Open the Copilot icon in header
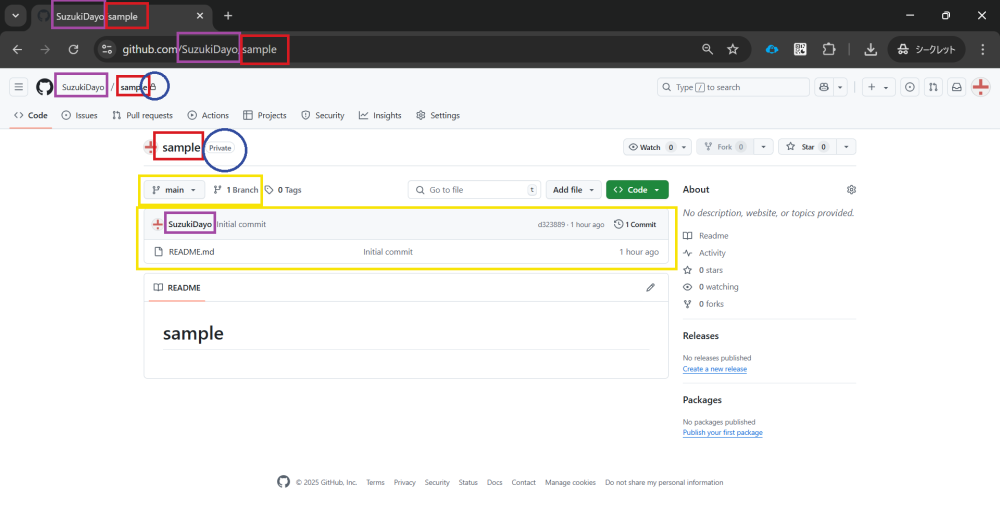The image size is (1000, 525). 824,87
